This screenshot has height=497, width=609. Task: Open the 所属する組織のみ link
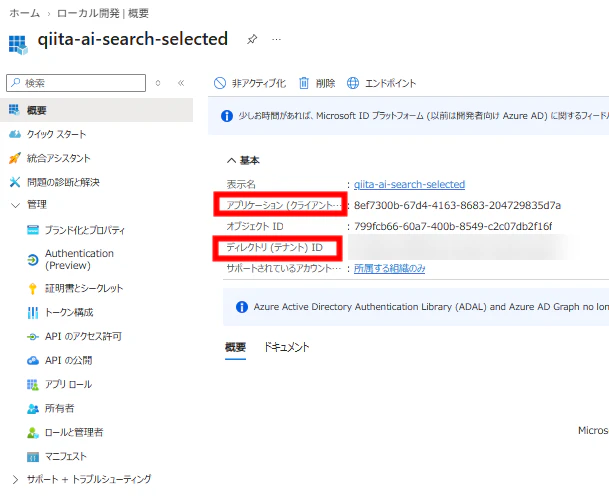point(390,268)
